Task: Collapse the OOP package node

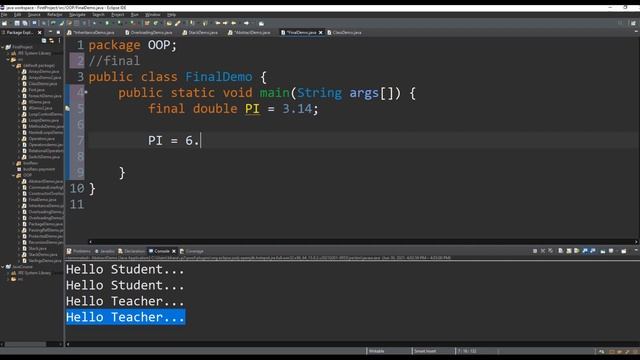Action: 13,176
